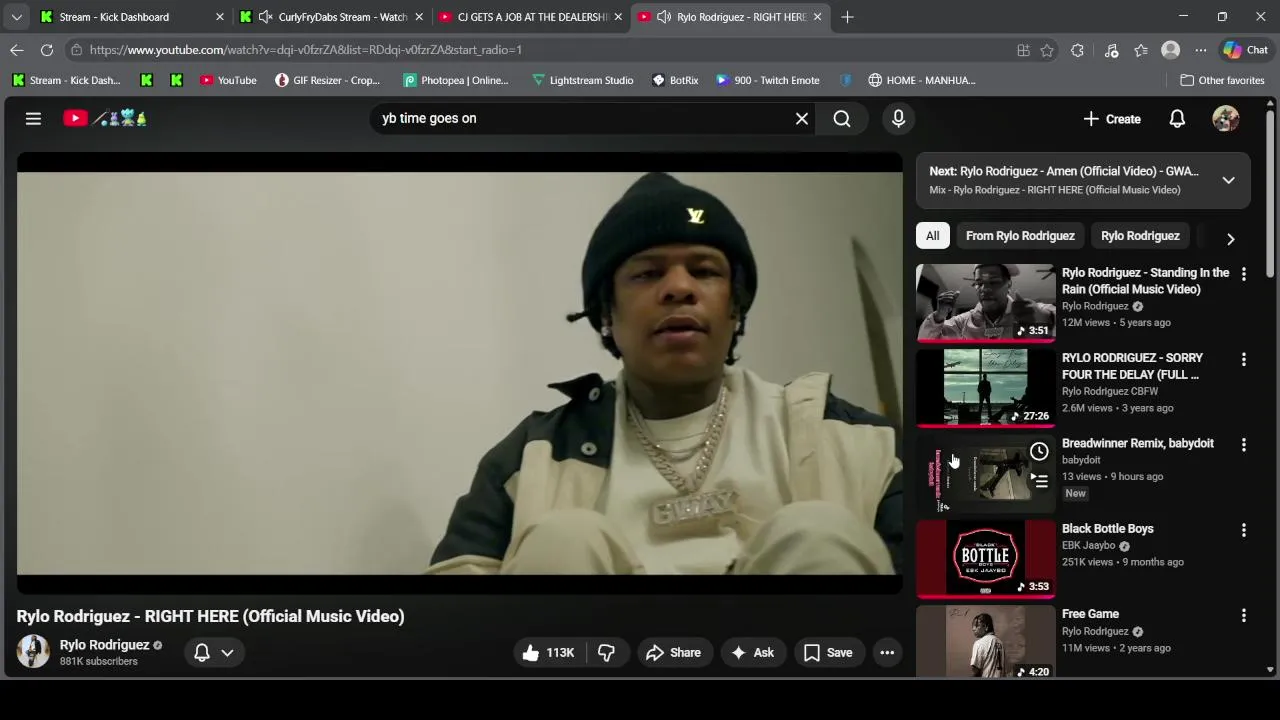Image resolution: width=1280 pixels, height=720 pixels.
Task: Open '900 - Twitch Emote' bookmark
Action: coord(767,80)
